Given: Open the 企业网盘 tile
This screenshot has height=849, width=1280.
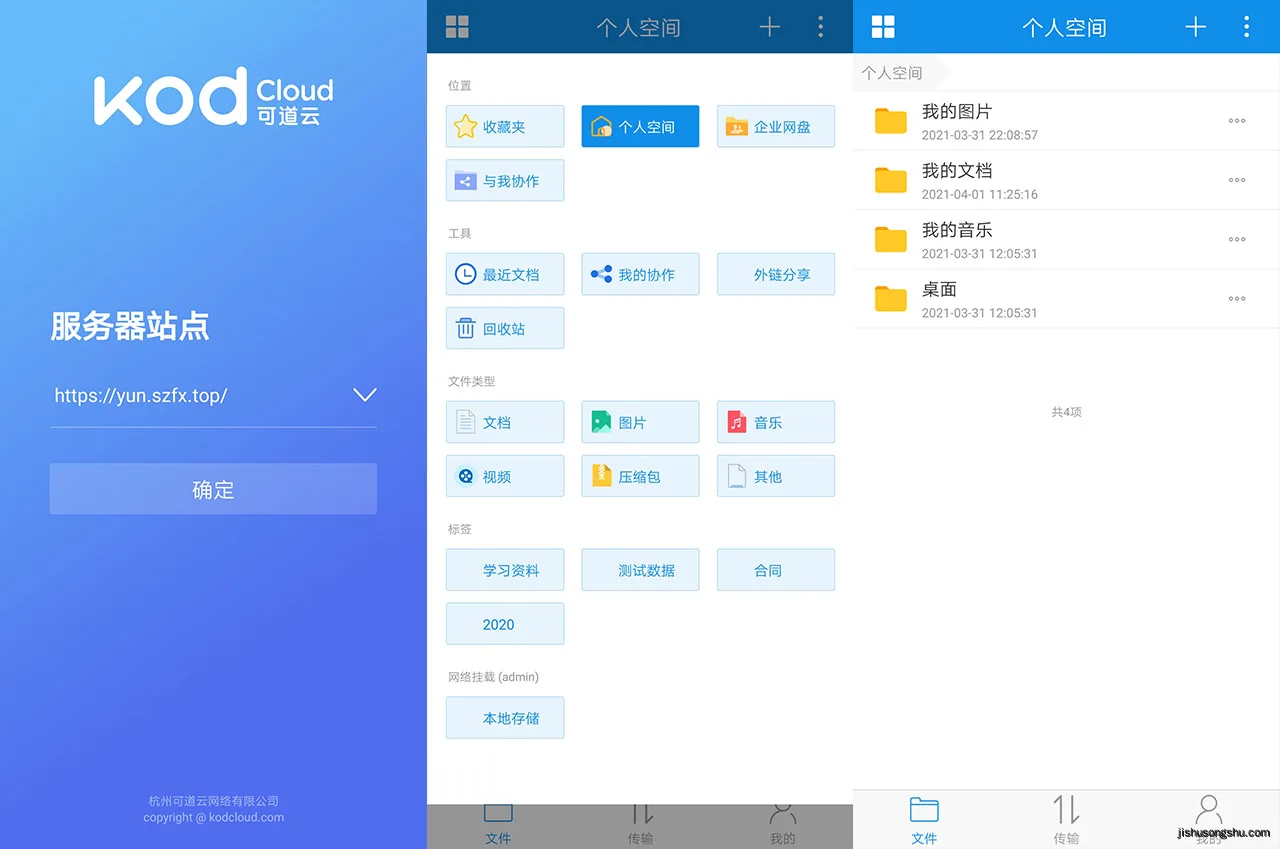Looking at the screenshot, I should pyautogui.click(x=776, y=127).
